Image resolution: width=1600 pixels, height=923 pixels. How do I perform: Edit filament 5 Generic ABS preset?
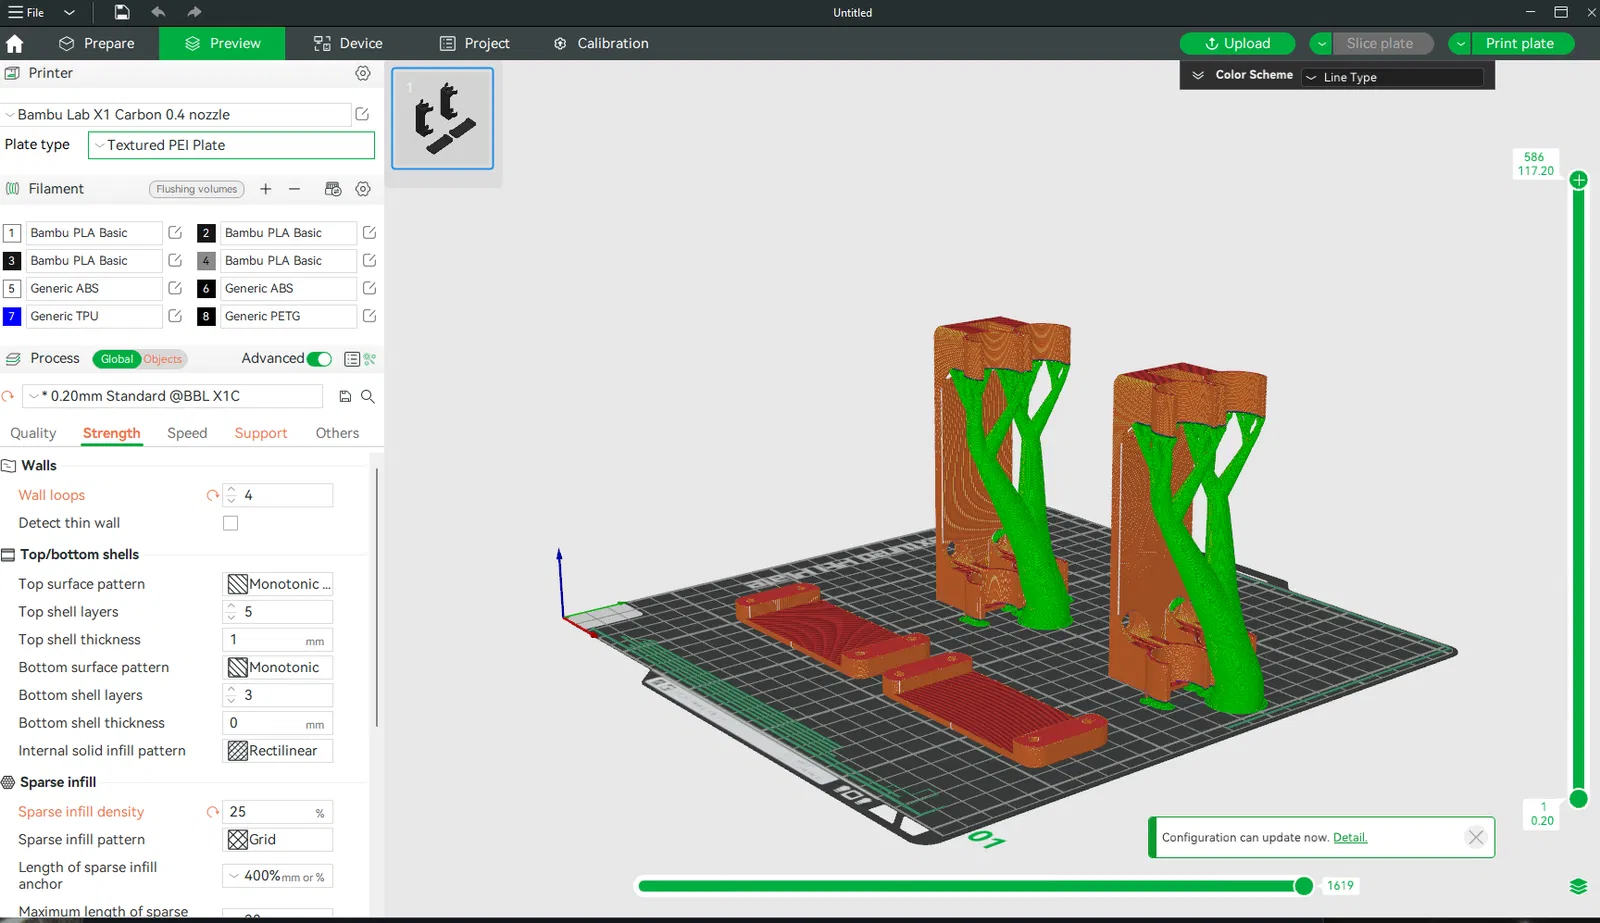pyautogui.click(x=175, y=288)
